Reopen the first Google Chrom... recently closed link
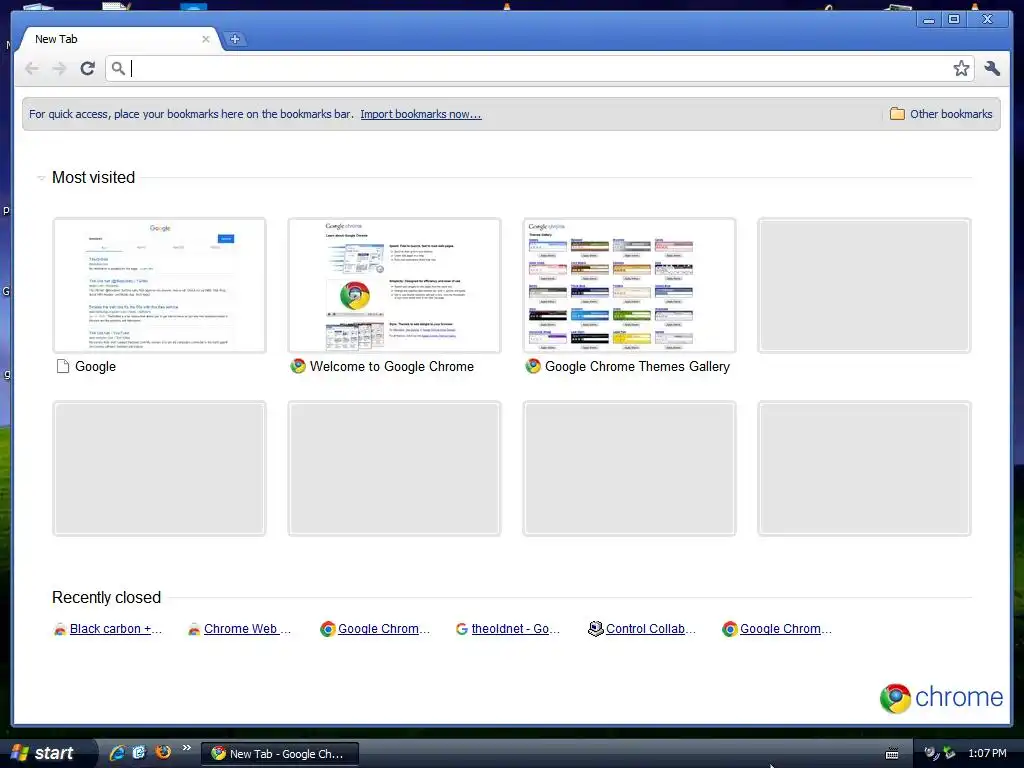 [384, 629]
